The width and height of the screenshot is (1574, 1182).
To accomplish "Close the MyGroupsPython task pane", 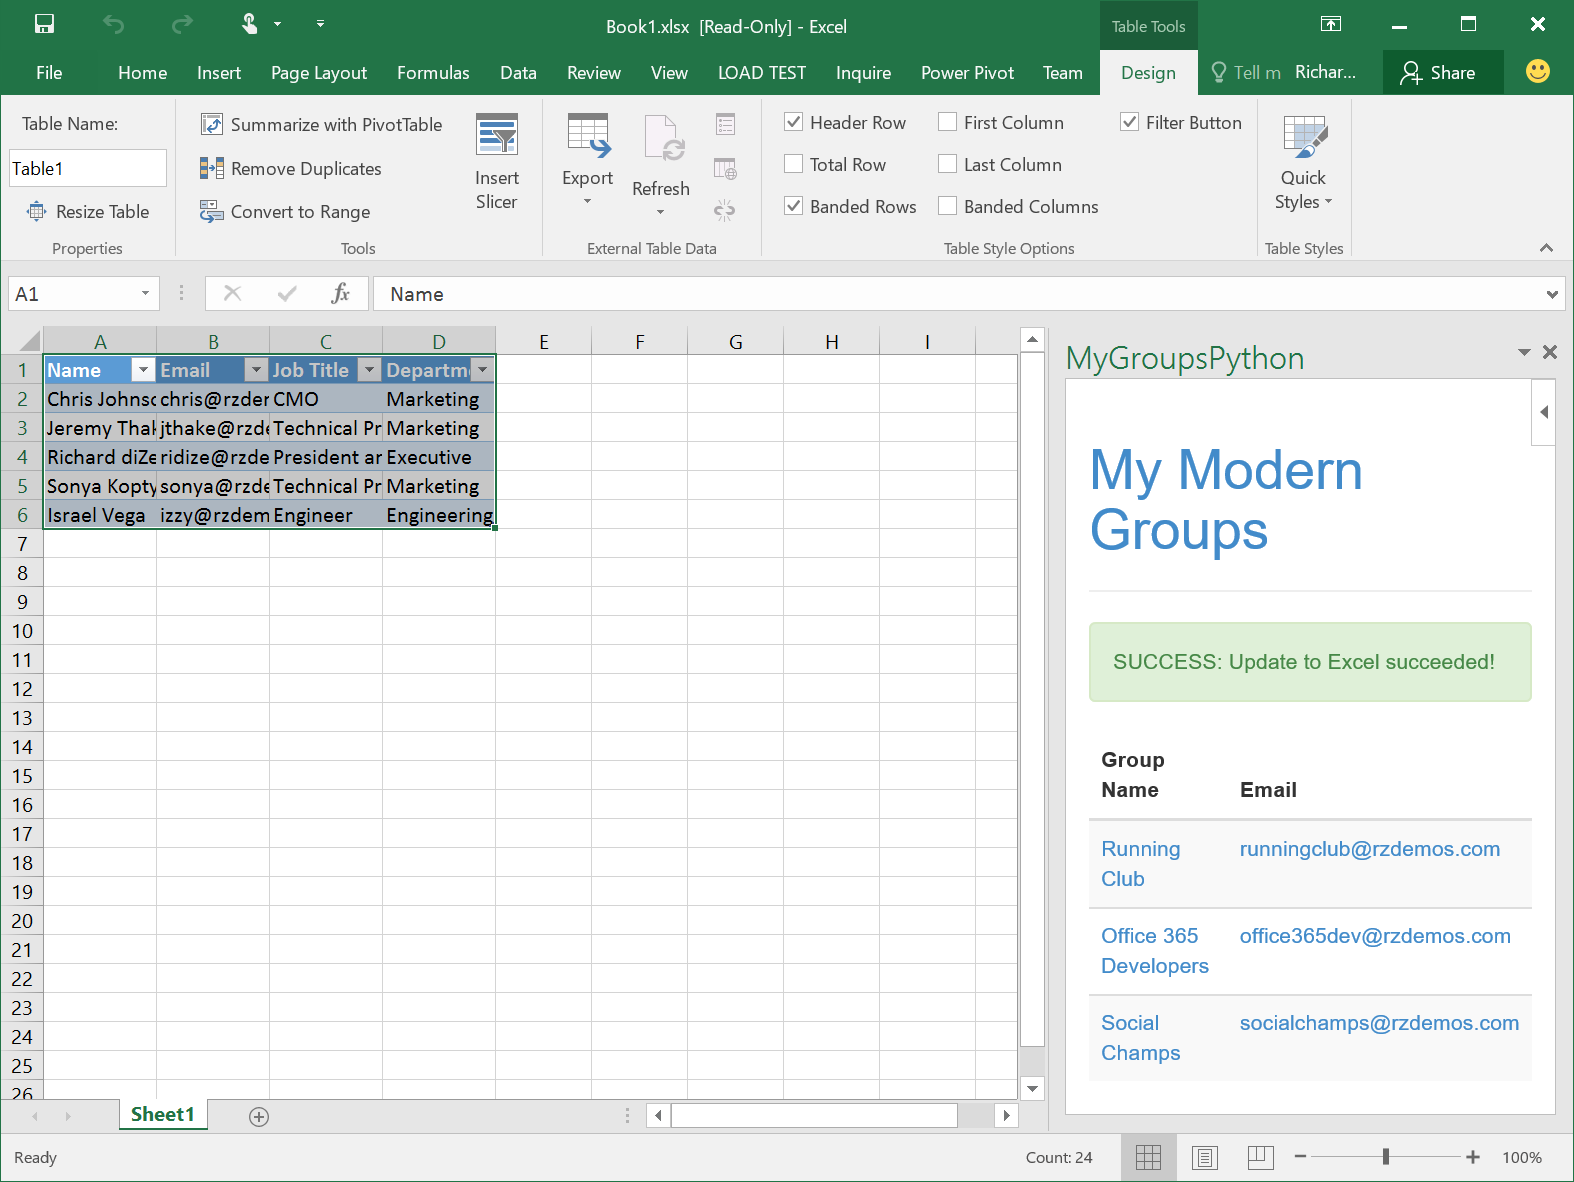I will pos(1550,352).
